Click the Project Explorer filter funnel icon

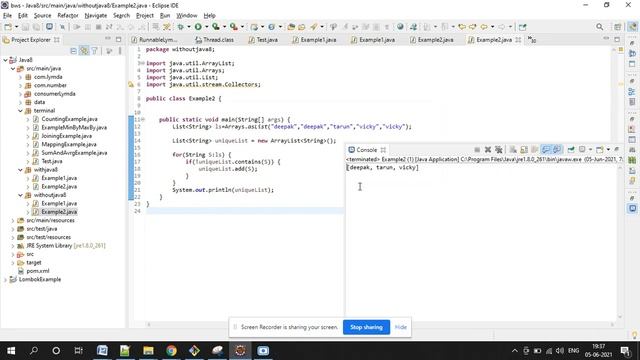95,51
